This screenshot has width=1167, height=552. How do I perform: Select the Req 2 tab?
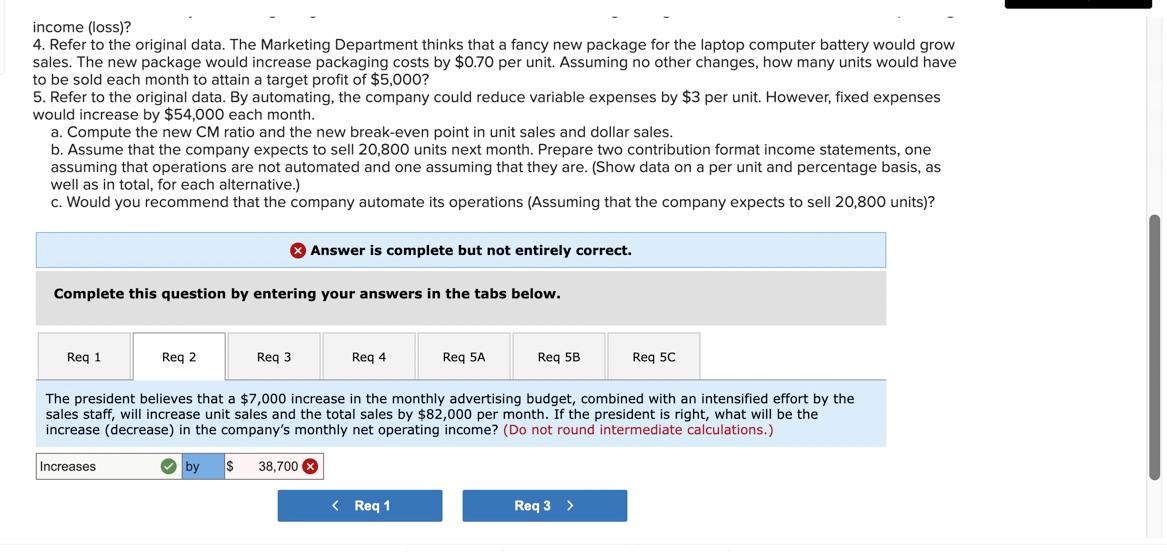[179, 357]
